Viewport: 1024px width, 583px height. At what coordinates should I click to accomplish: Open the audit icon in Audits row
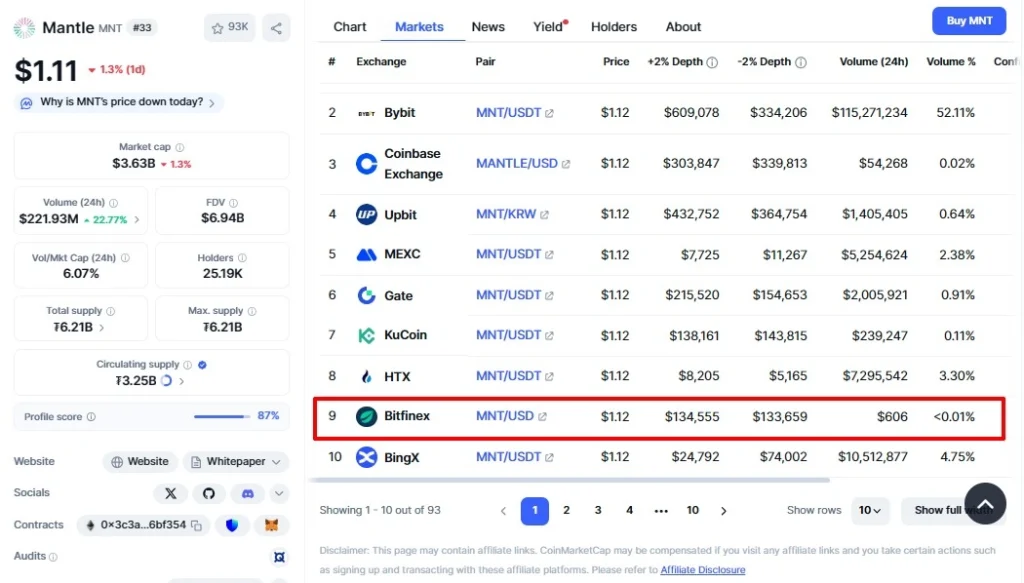279,557
